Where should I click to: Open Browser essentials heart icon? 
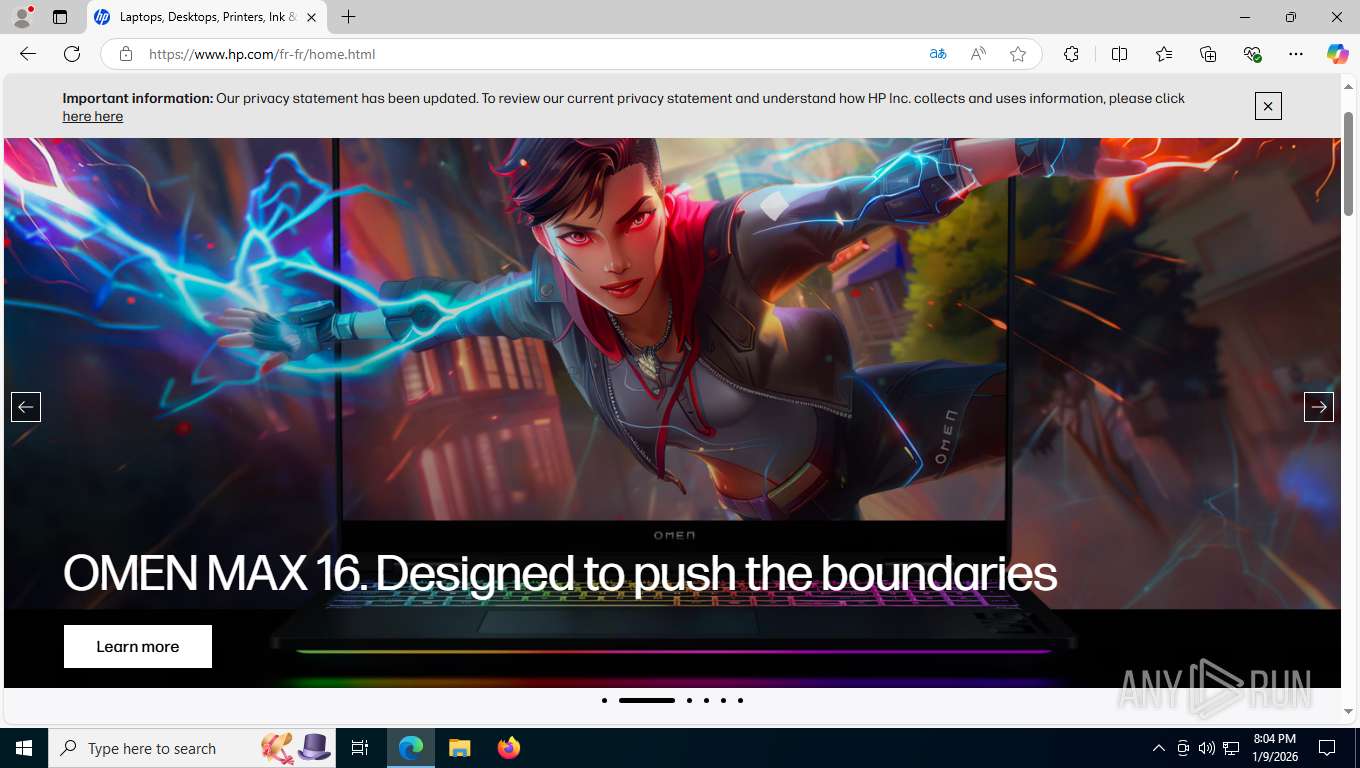(1252, 54)
